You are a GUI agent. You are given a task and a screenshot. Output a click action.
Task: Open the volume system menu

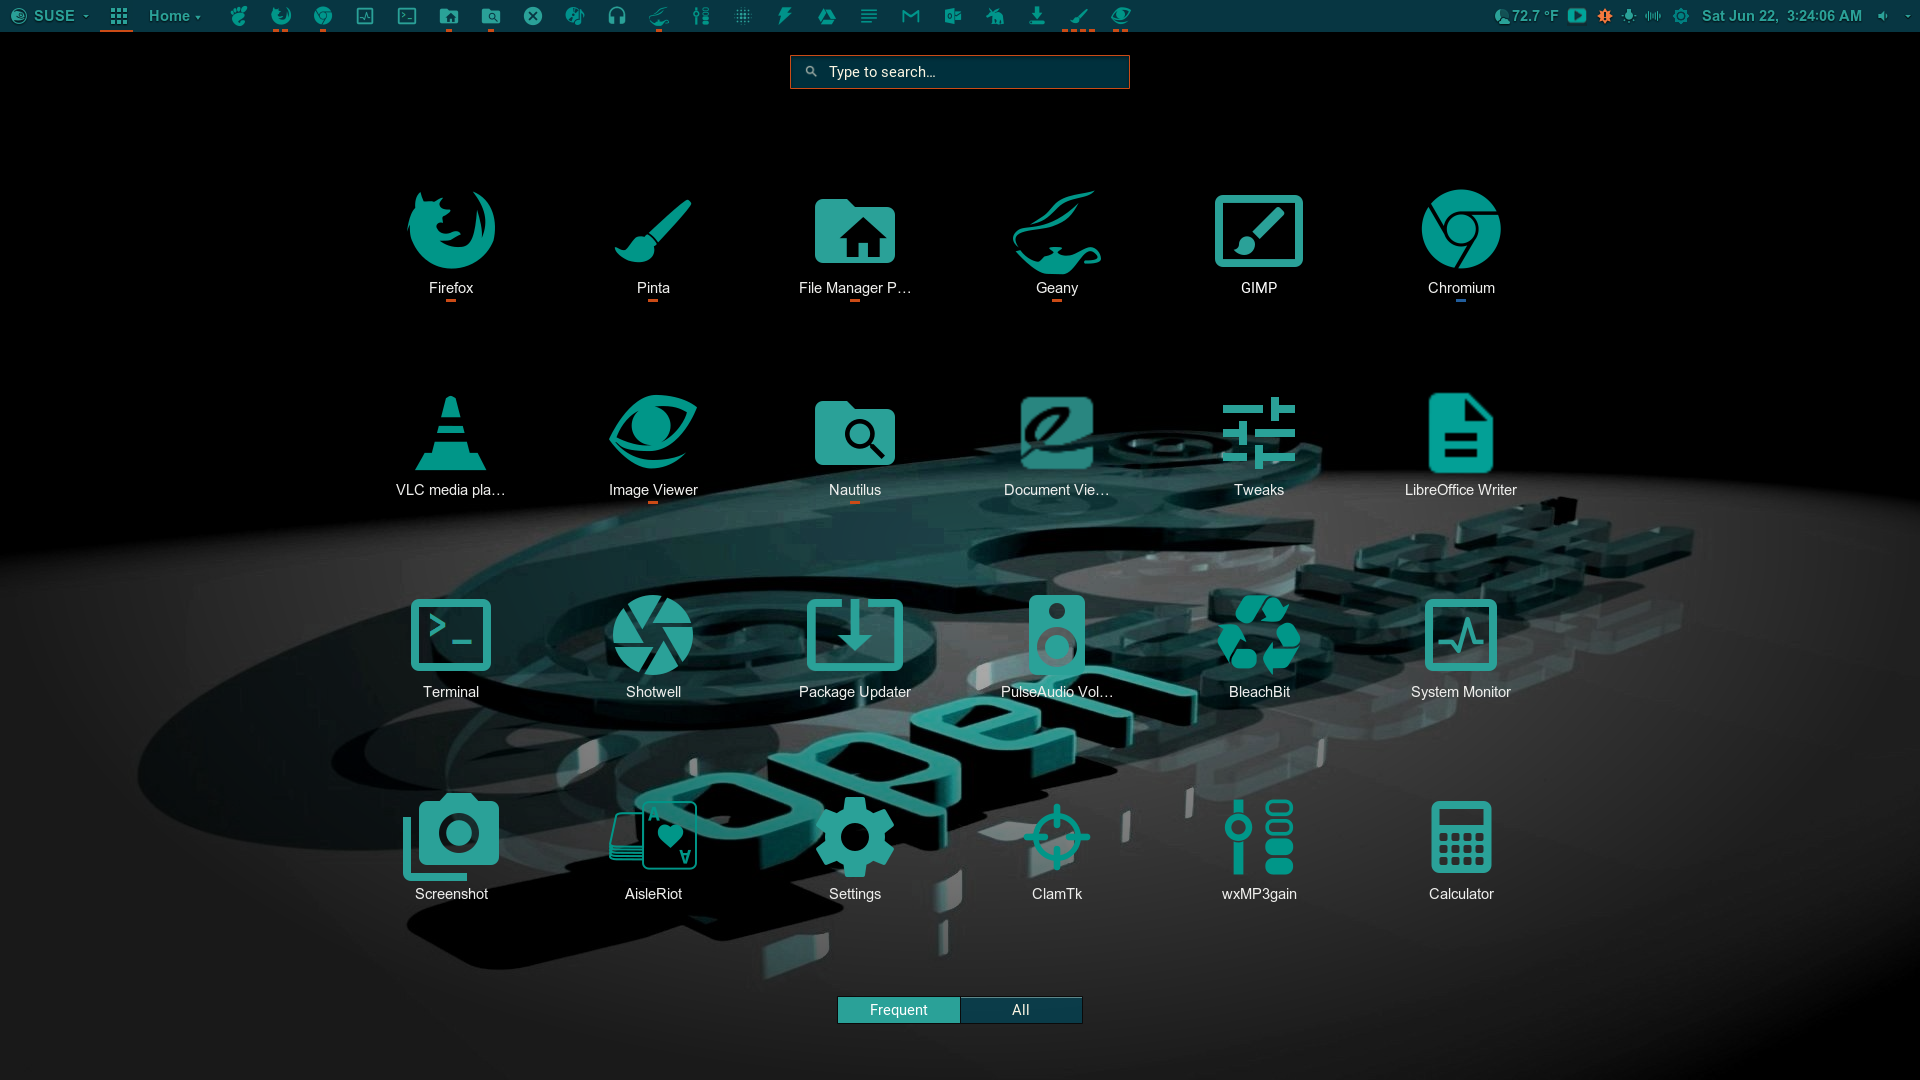[1893, 16]
